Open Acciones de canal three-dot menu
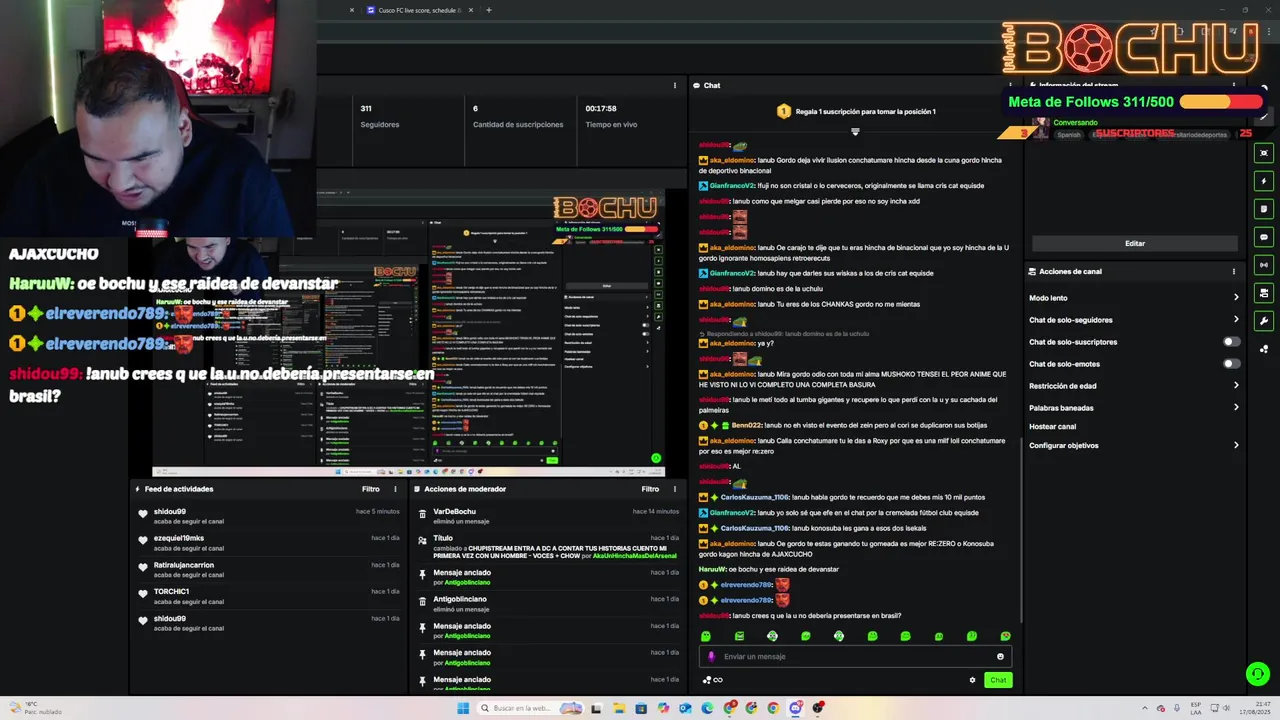 (x=1234, y=271)
